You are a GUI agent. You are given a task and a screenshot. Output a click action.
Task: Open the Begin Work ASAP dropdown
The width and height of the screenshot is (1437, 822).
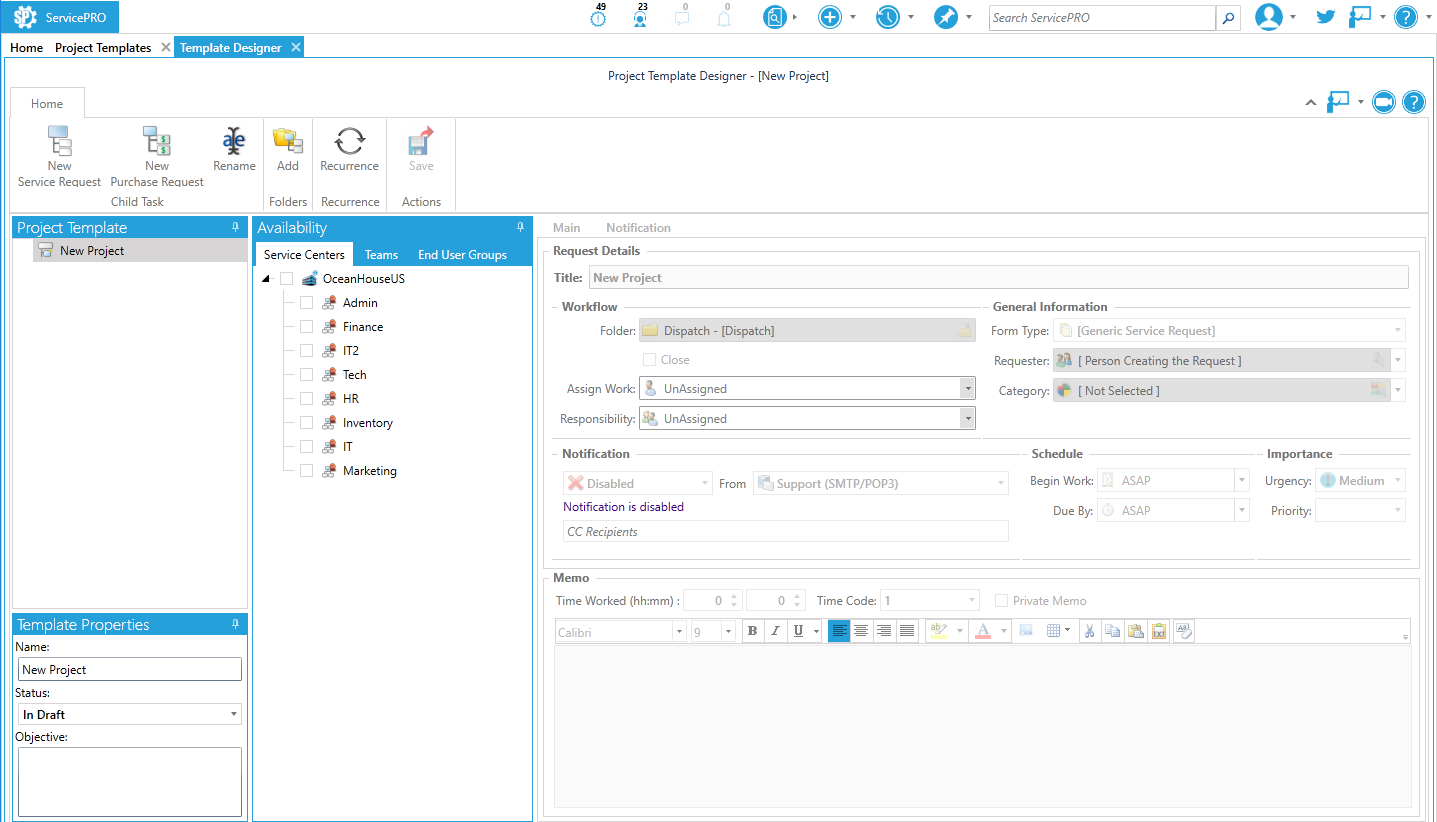coord(1242,481)
